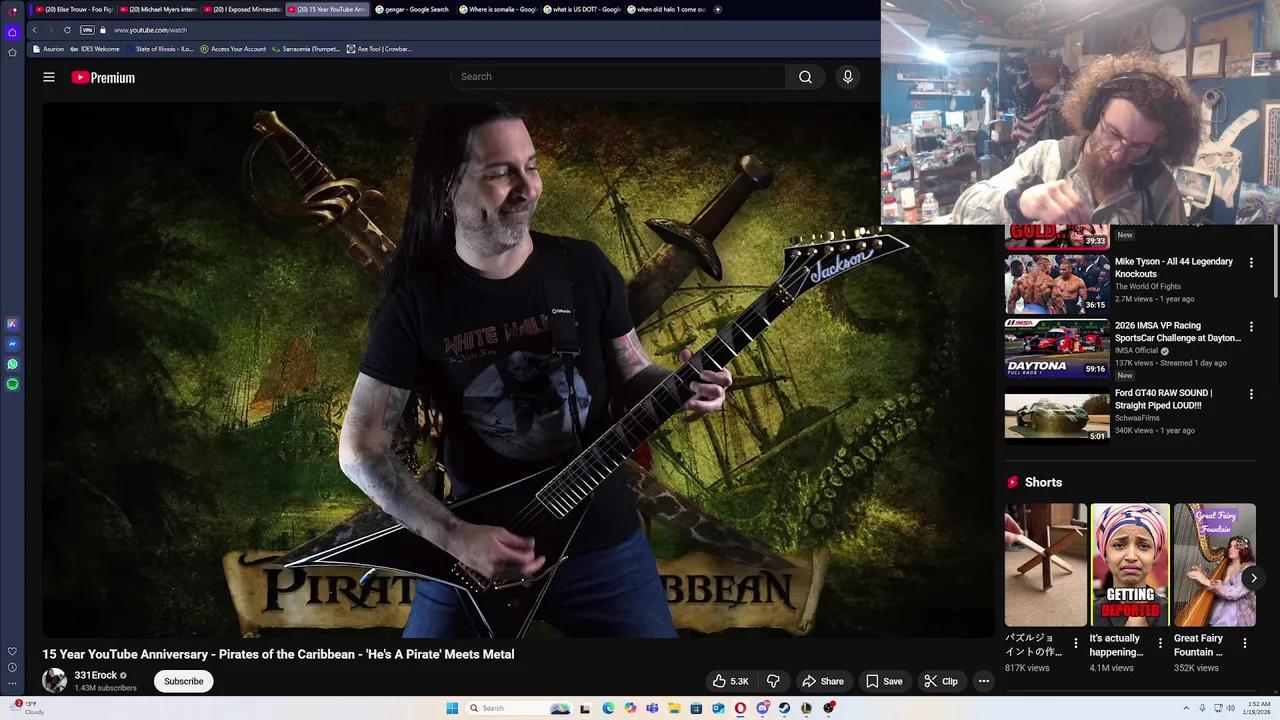1280x720 pixels.
Task: Open the IDES Welcome bookmark
Action: pos(95,49)
